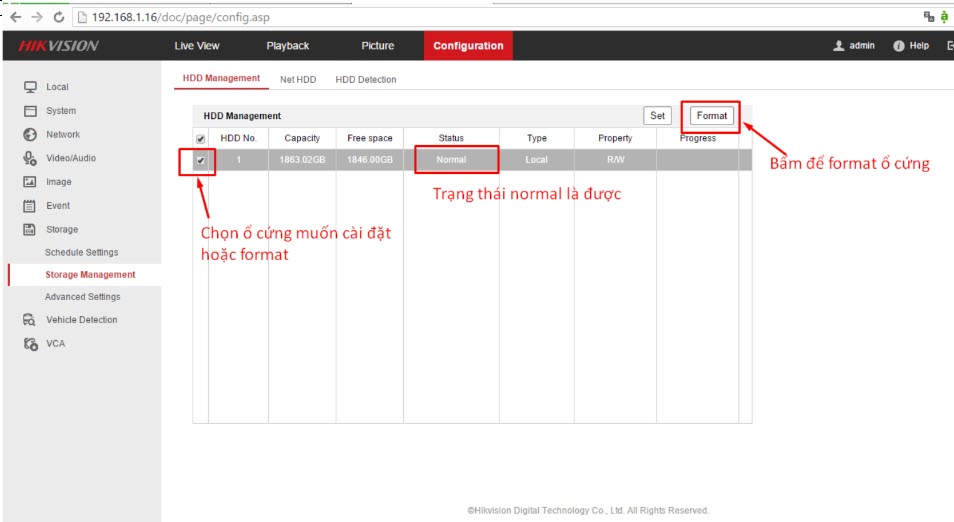Toggle the select-all HDD checkbox

click(x=200, y=139)
